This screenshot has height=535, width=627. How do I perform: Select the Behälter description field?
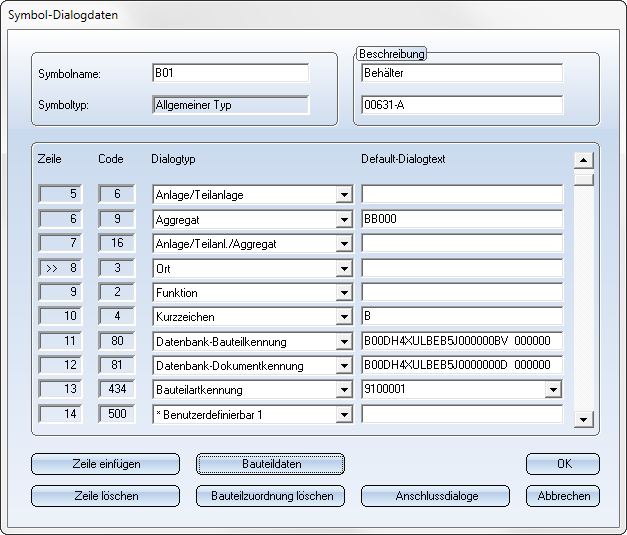461,73
